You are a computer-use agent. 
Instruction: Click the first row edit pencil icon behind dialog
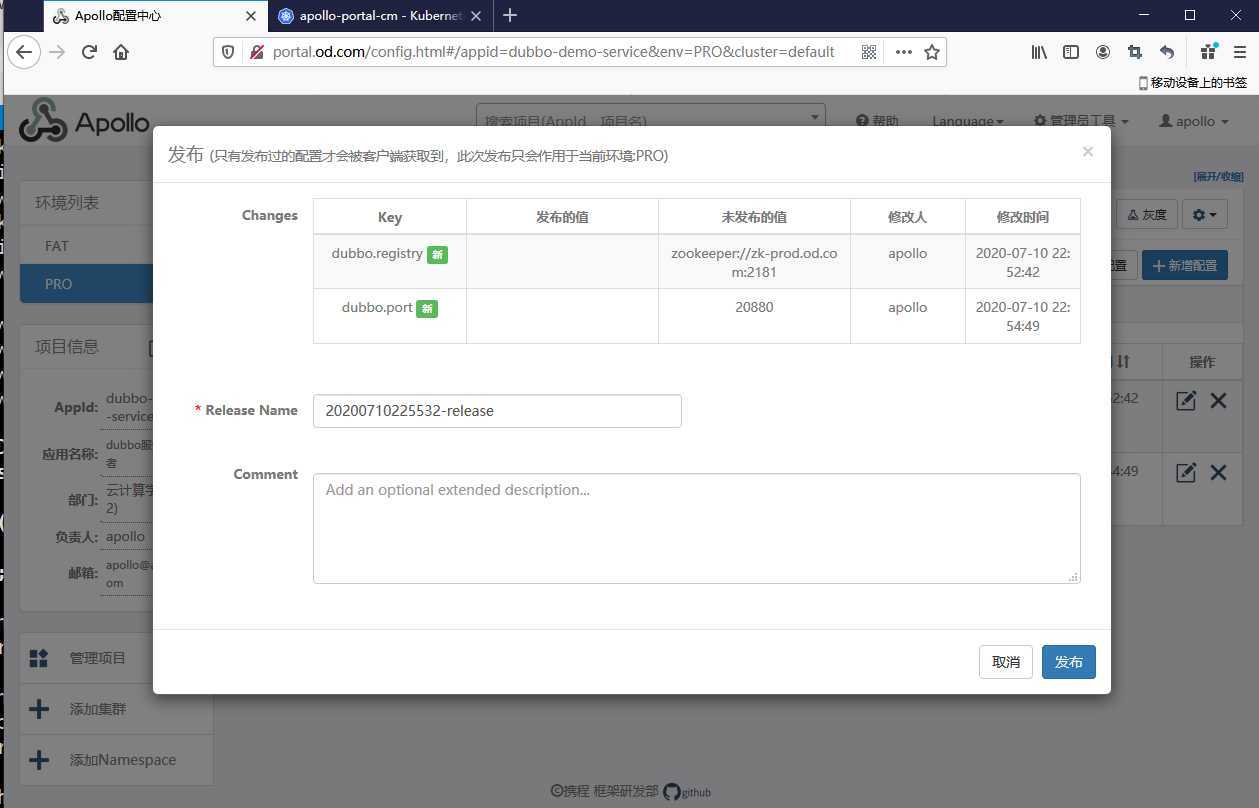click(x=1186, y=400)
